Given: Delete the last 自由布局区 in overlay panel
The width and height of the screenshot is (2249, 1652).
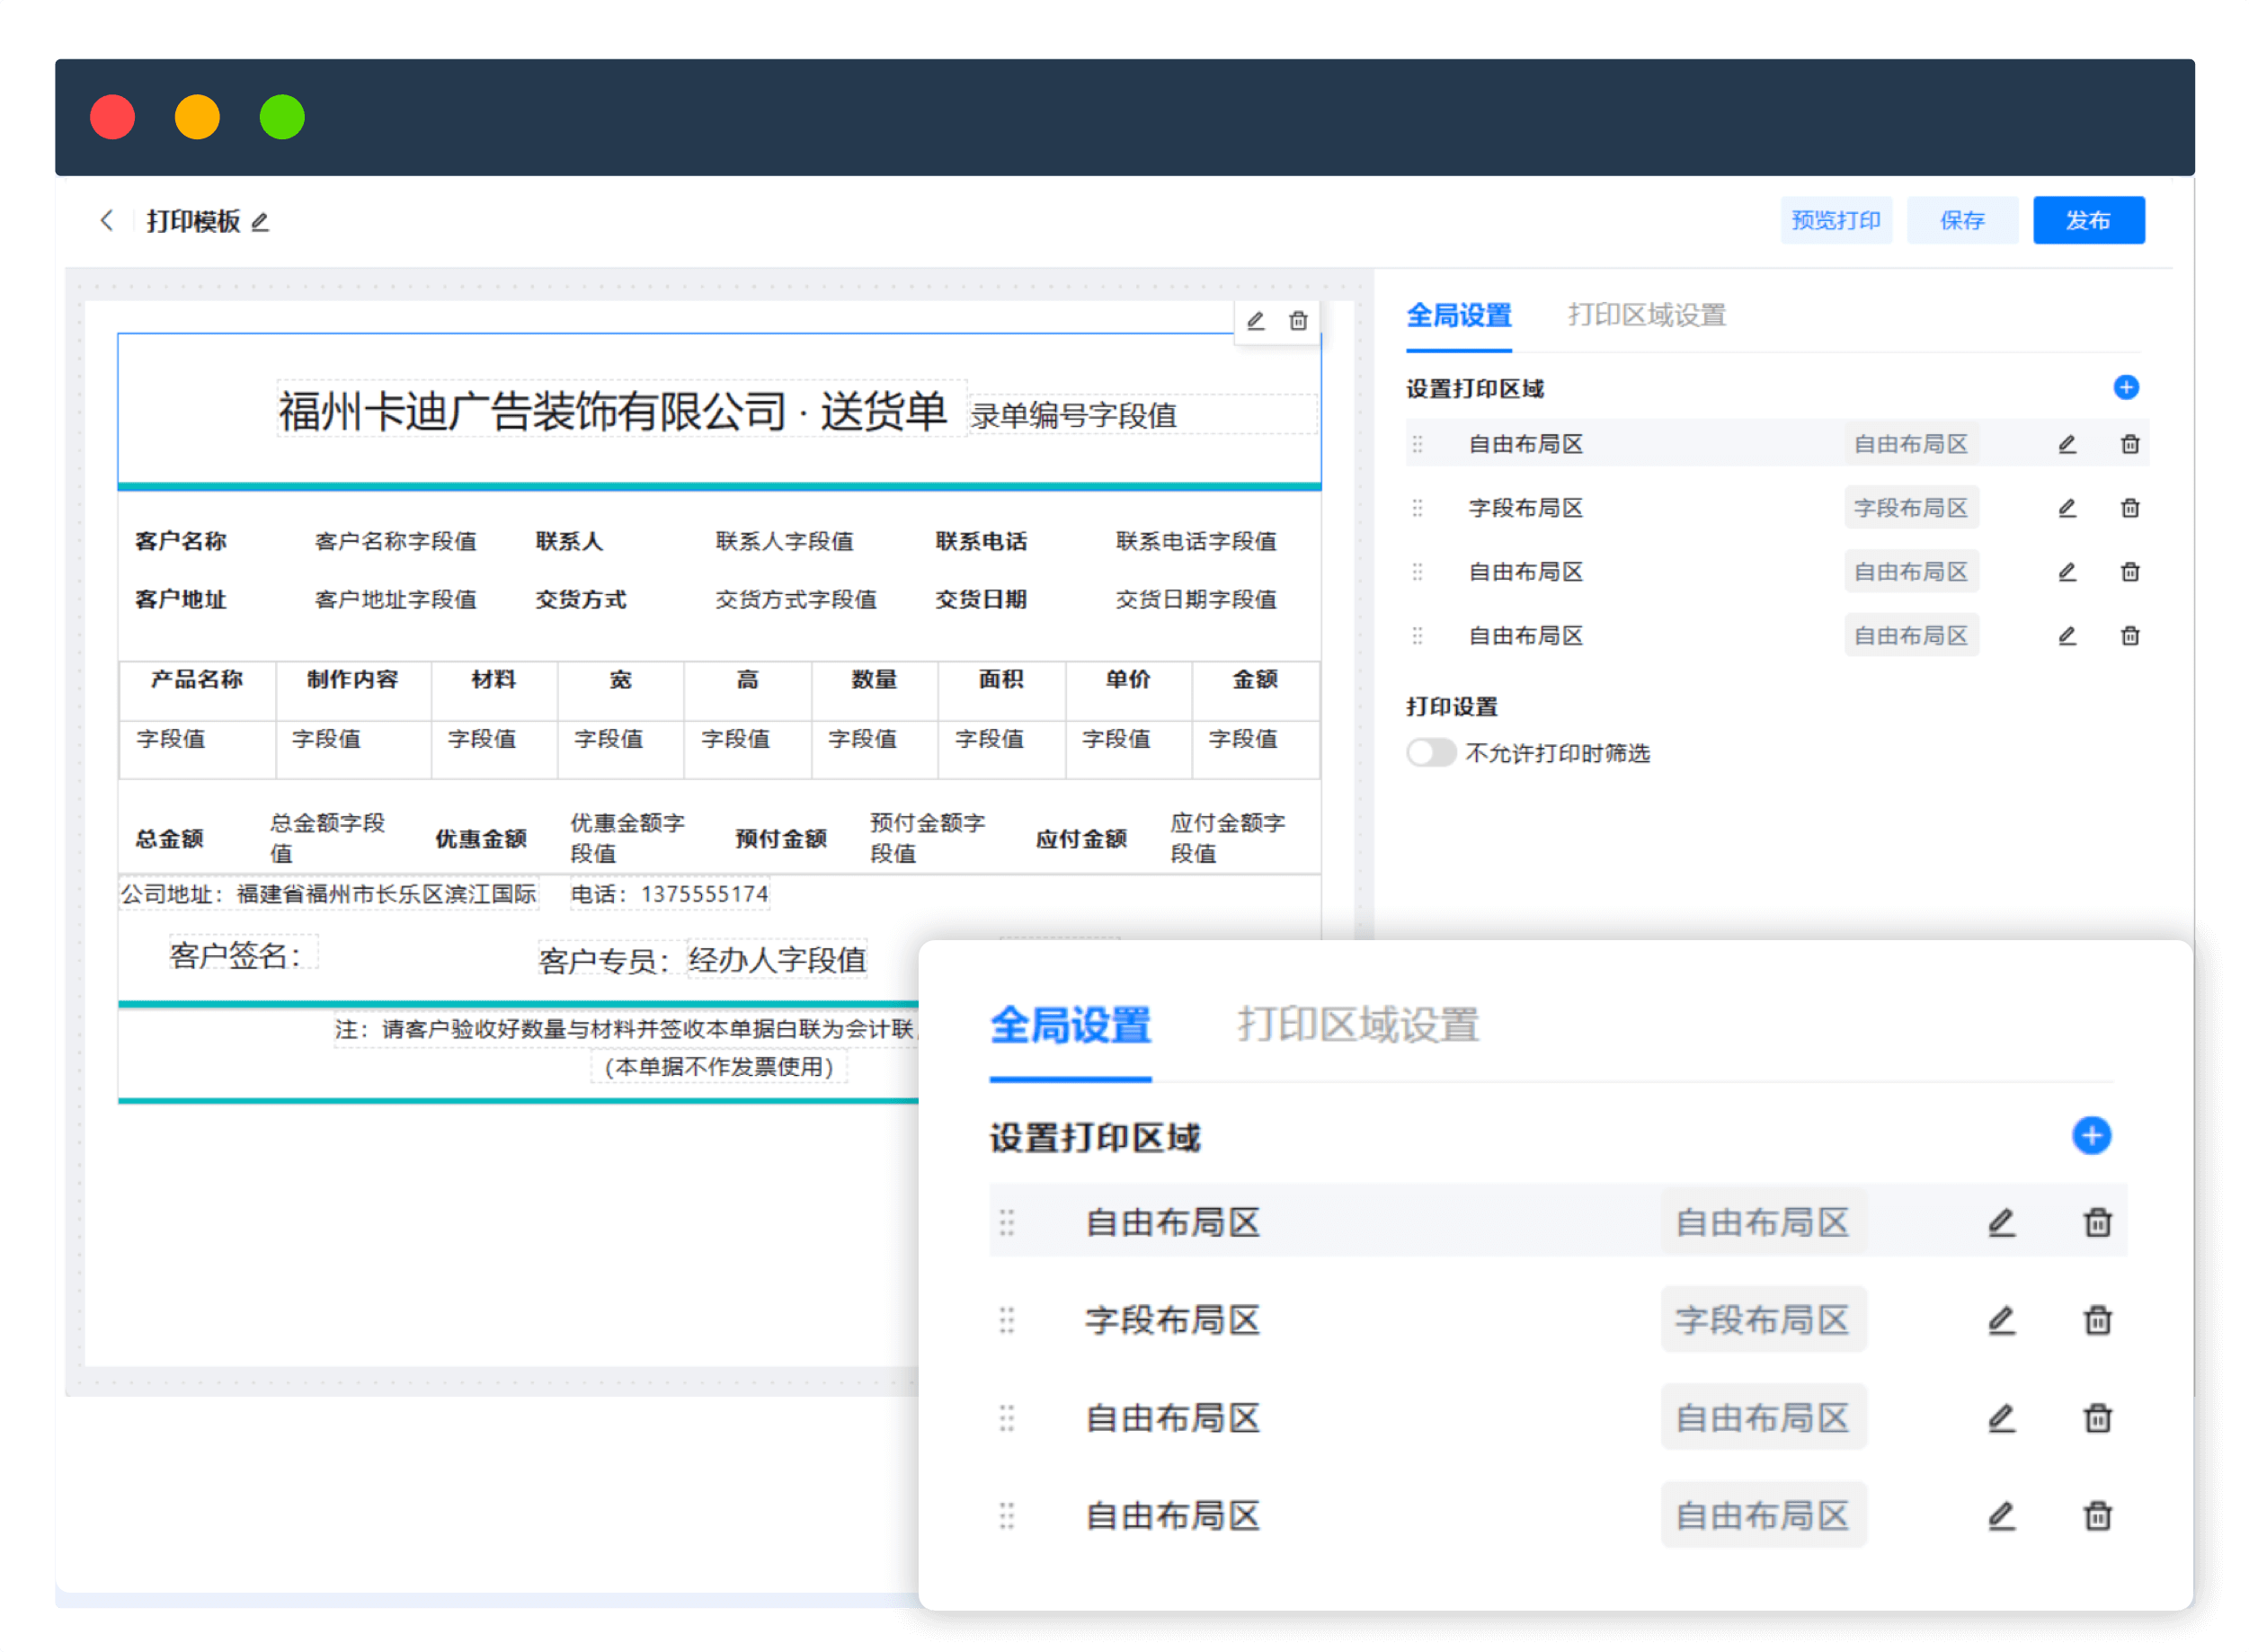Looking at the screenshot, I should (2097, 1515).
